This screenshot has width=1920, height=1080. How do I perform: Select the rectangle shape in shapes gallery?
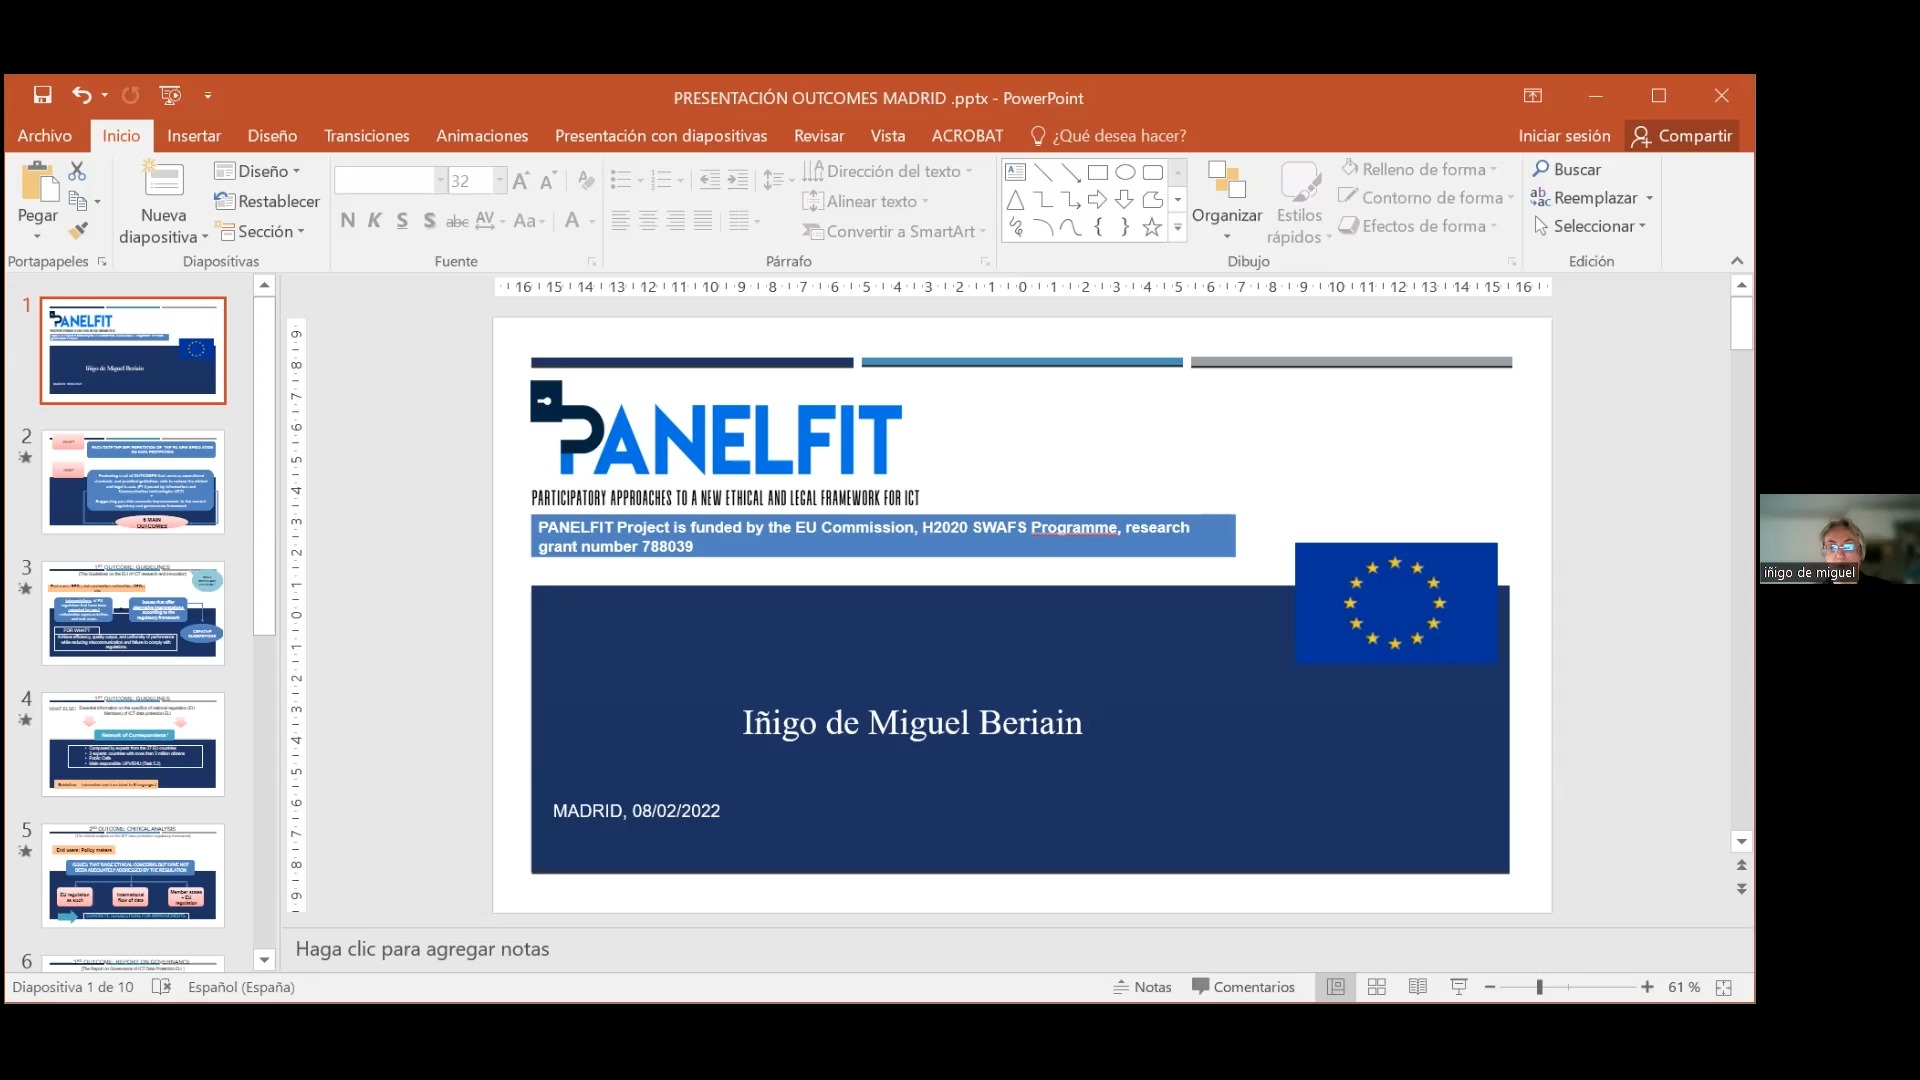[x=1097, y=172]
